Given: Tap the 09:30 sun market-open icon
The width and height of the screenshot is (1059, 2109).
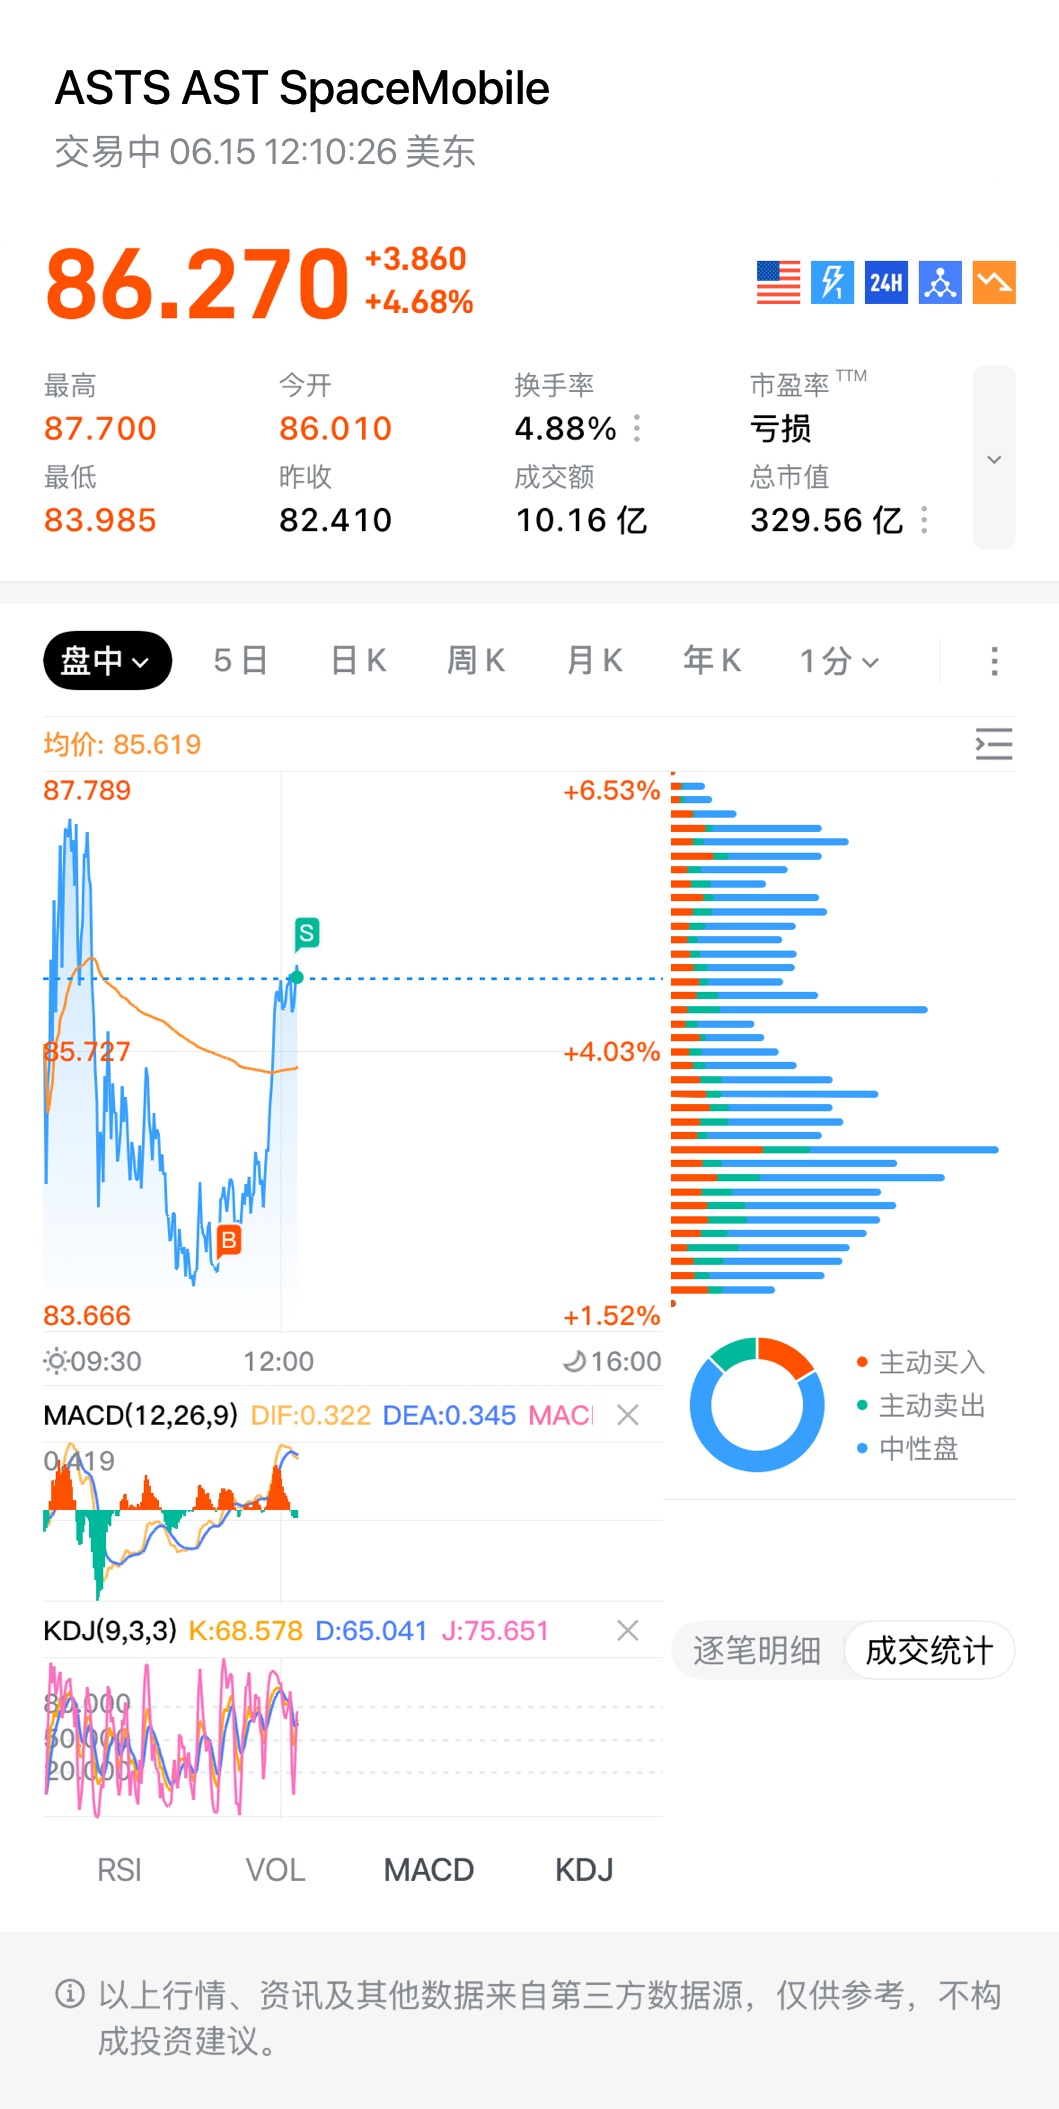Looking at the screenshot, I should [56, 1361].
